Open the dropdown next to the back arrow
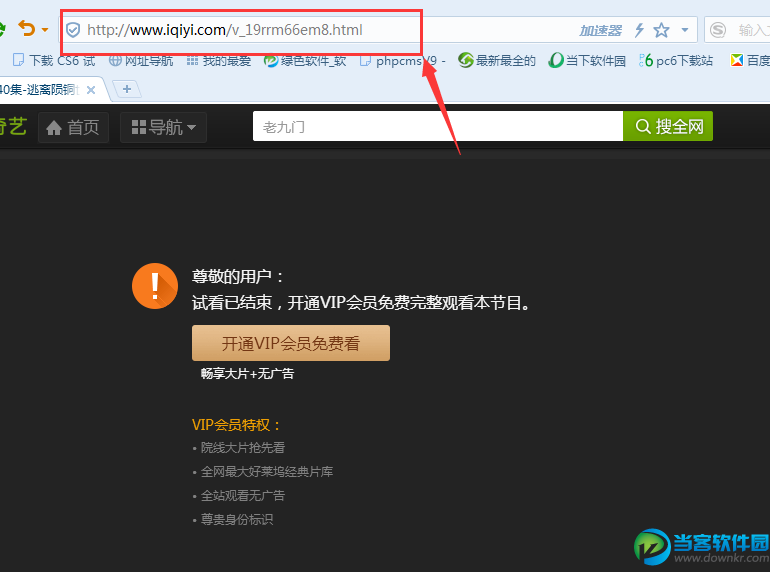This screenshot has height=572, width=770. coord(45,30)
